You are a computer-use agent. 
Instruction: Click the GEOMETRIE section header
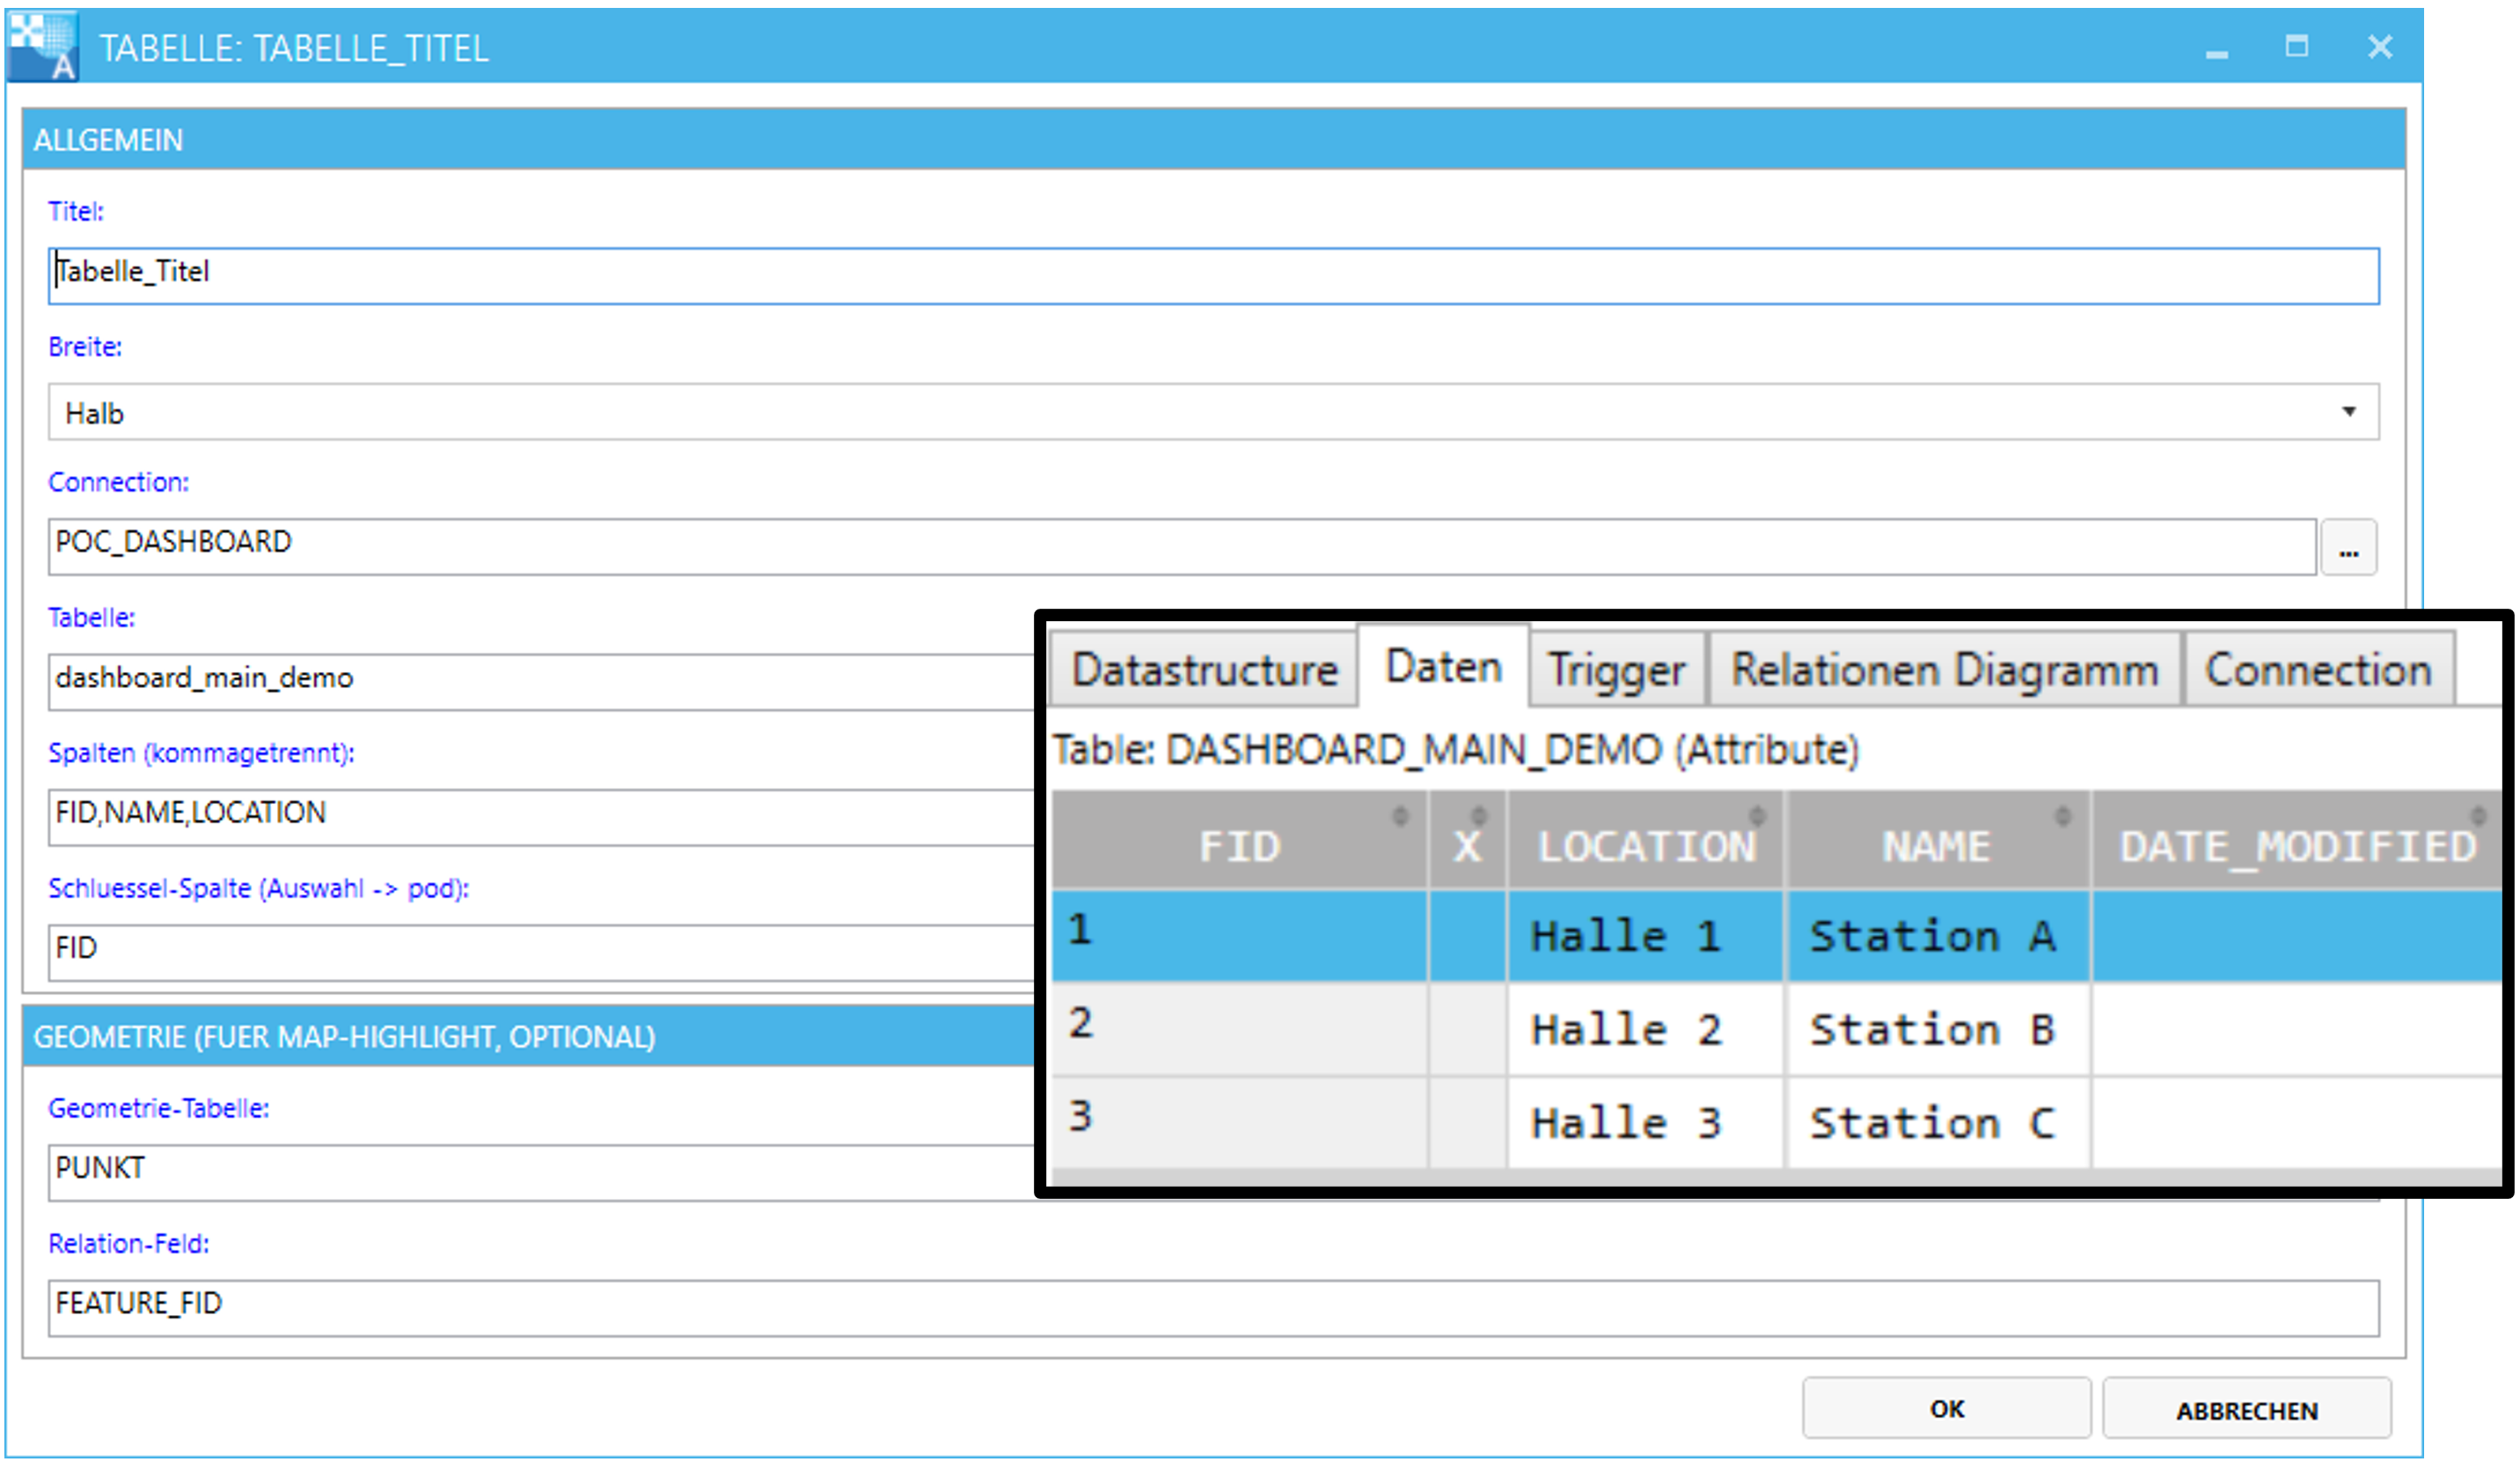pos(529,1036)
